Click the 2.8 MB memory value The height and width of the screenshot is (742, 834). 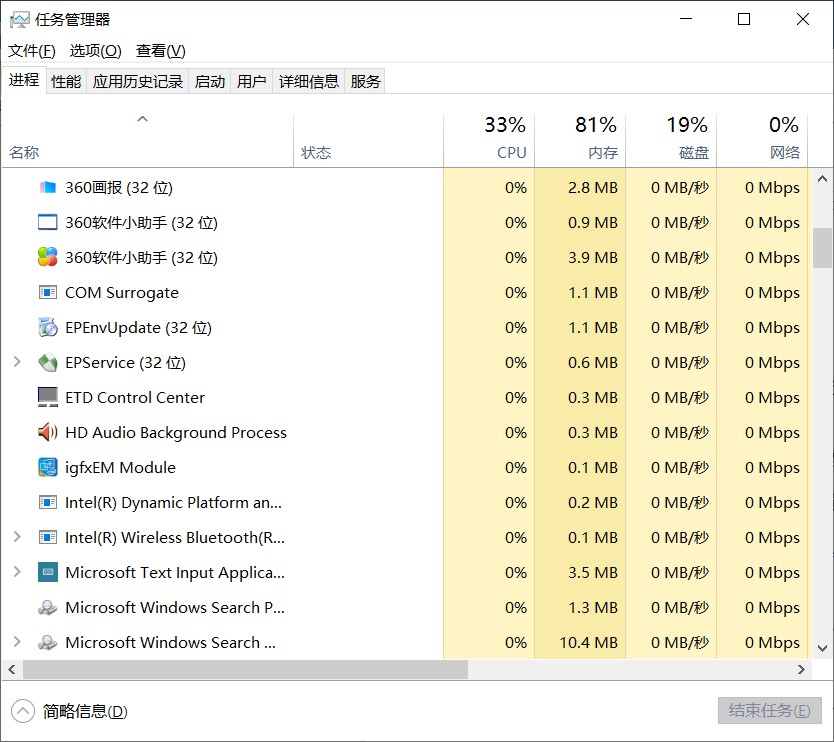point(593,187)
